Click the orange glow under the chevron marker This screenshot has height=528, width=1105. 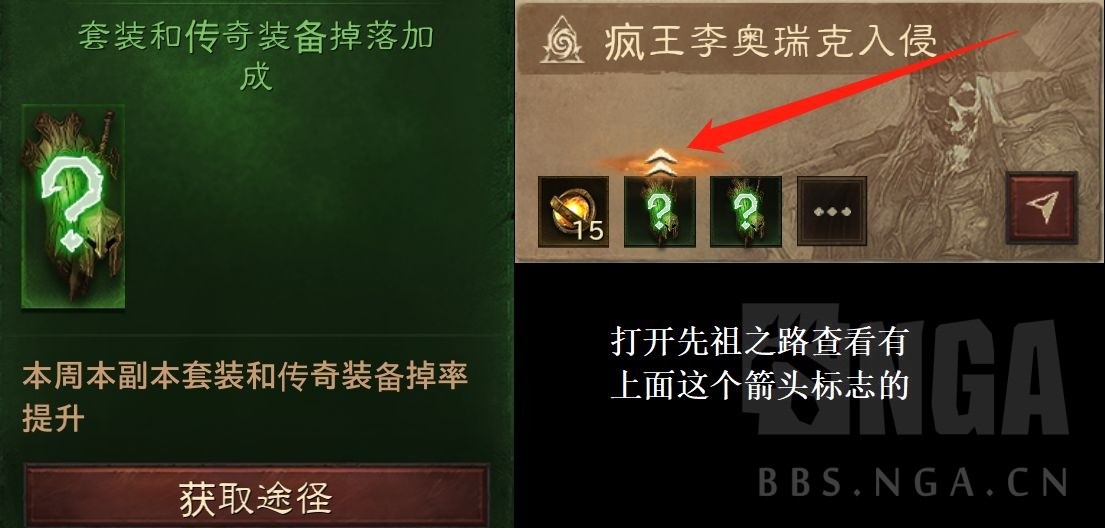click(661, 166)
